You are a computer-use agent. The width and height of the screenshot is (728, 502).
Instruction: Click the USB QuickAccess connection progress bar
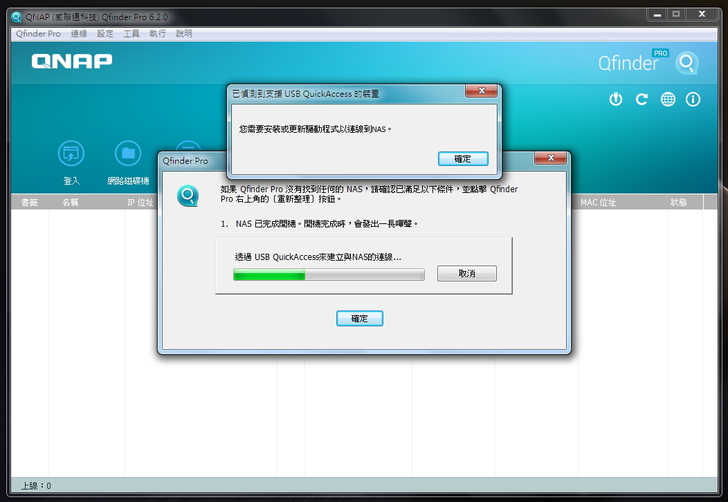(x=329, y=275)
